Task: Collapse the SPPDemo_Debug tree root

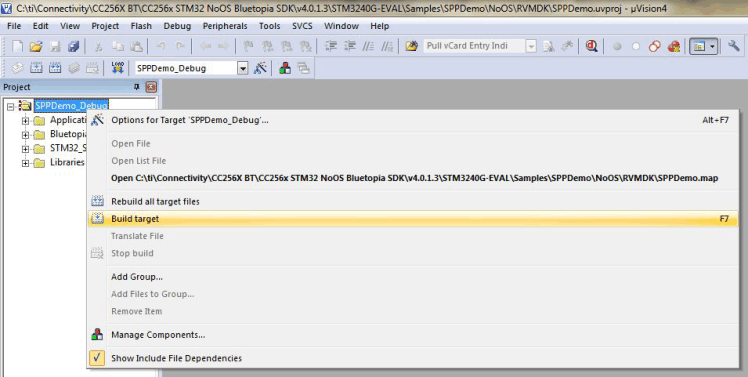Action: pyautogui.click(x=10, y=106)
